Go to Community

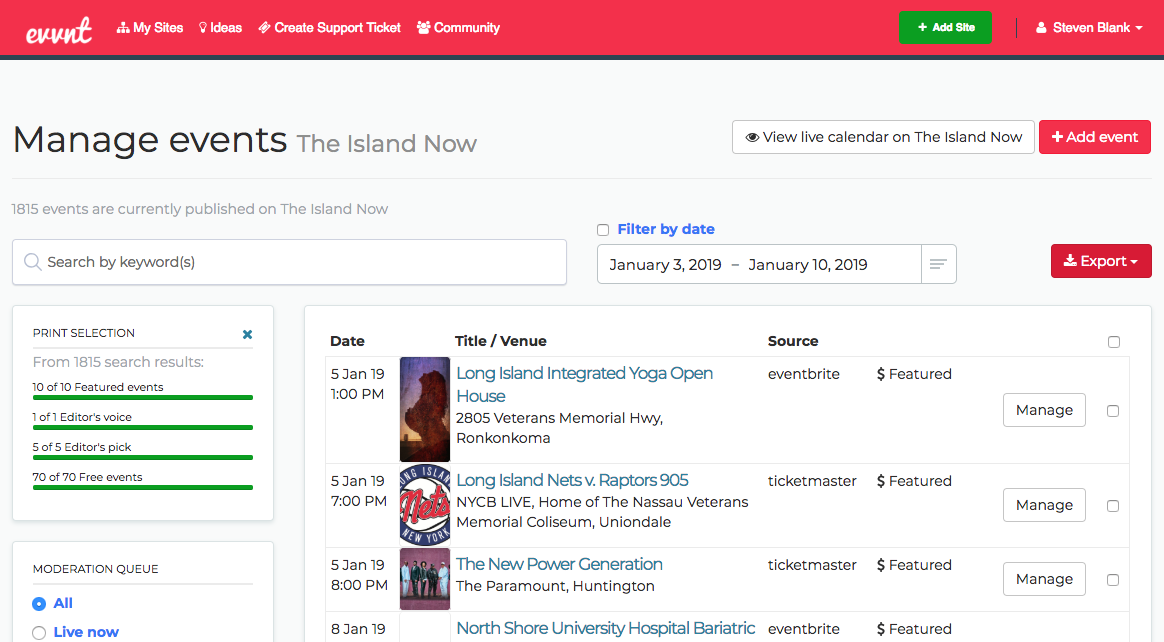tap(458, 28)
